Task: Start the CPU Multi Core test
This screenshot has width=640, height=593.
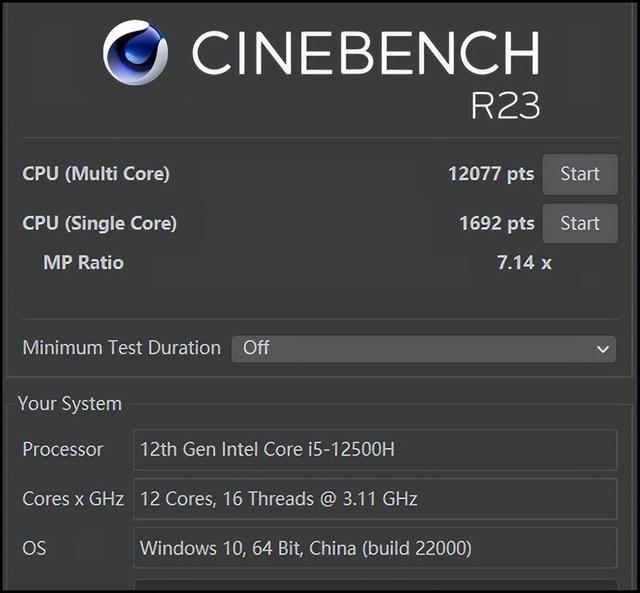Action: (580, 174)
